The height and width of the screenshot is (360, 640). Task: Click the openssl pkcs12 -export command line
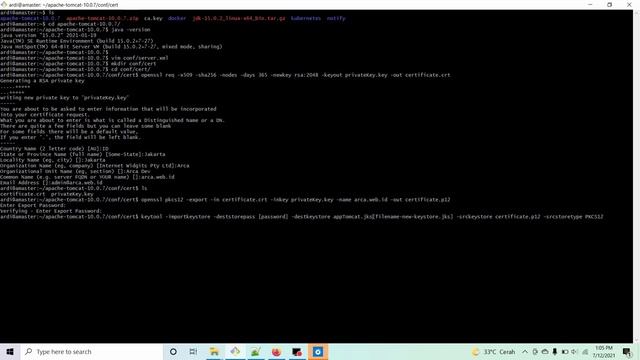[x=225, y=200]
